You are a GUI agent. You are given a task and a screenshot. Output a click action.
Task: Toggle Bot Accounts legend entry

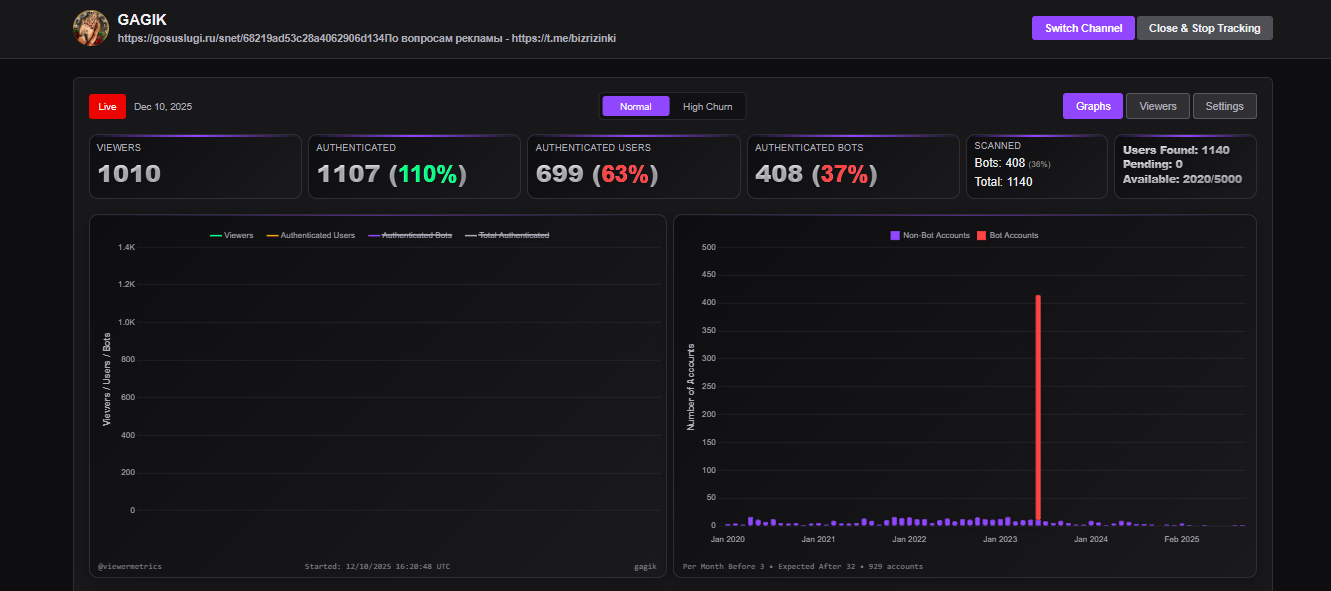(x=1008, y=235)
